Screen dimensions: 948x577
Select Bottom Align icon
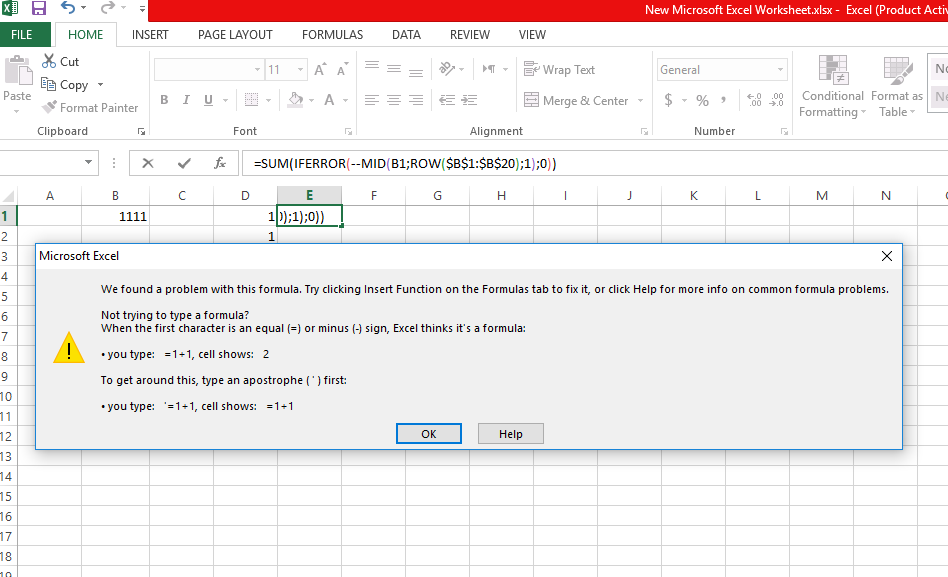pos(416,71)
